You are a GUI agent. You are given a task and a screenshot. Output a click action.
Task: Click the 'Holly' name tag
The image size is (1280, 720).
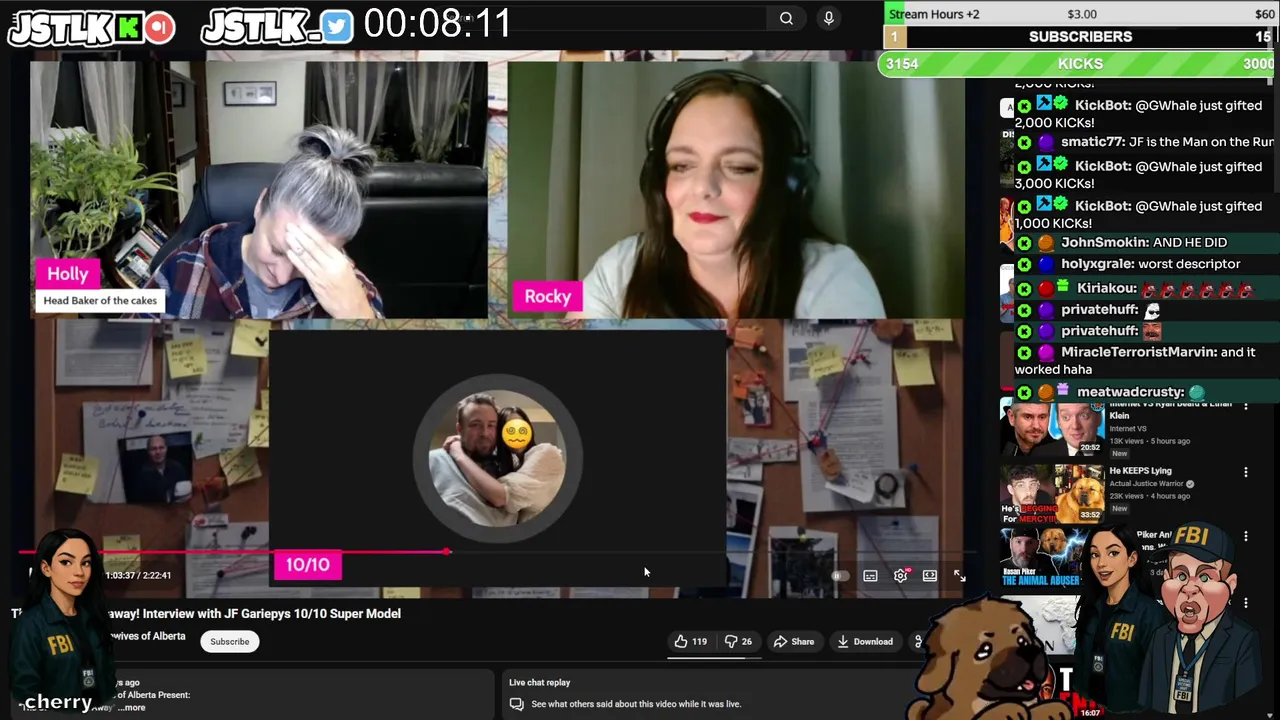click(x=68, y=274)
